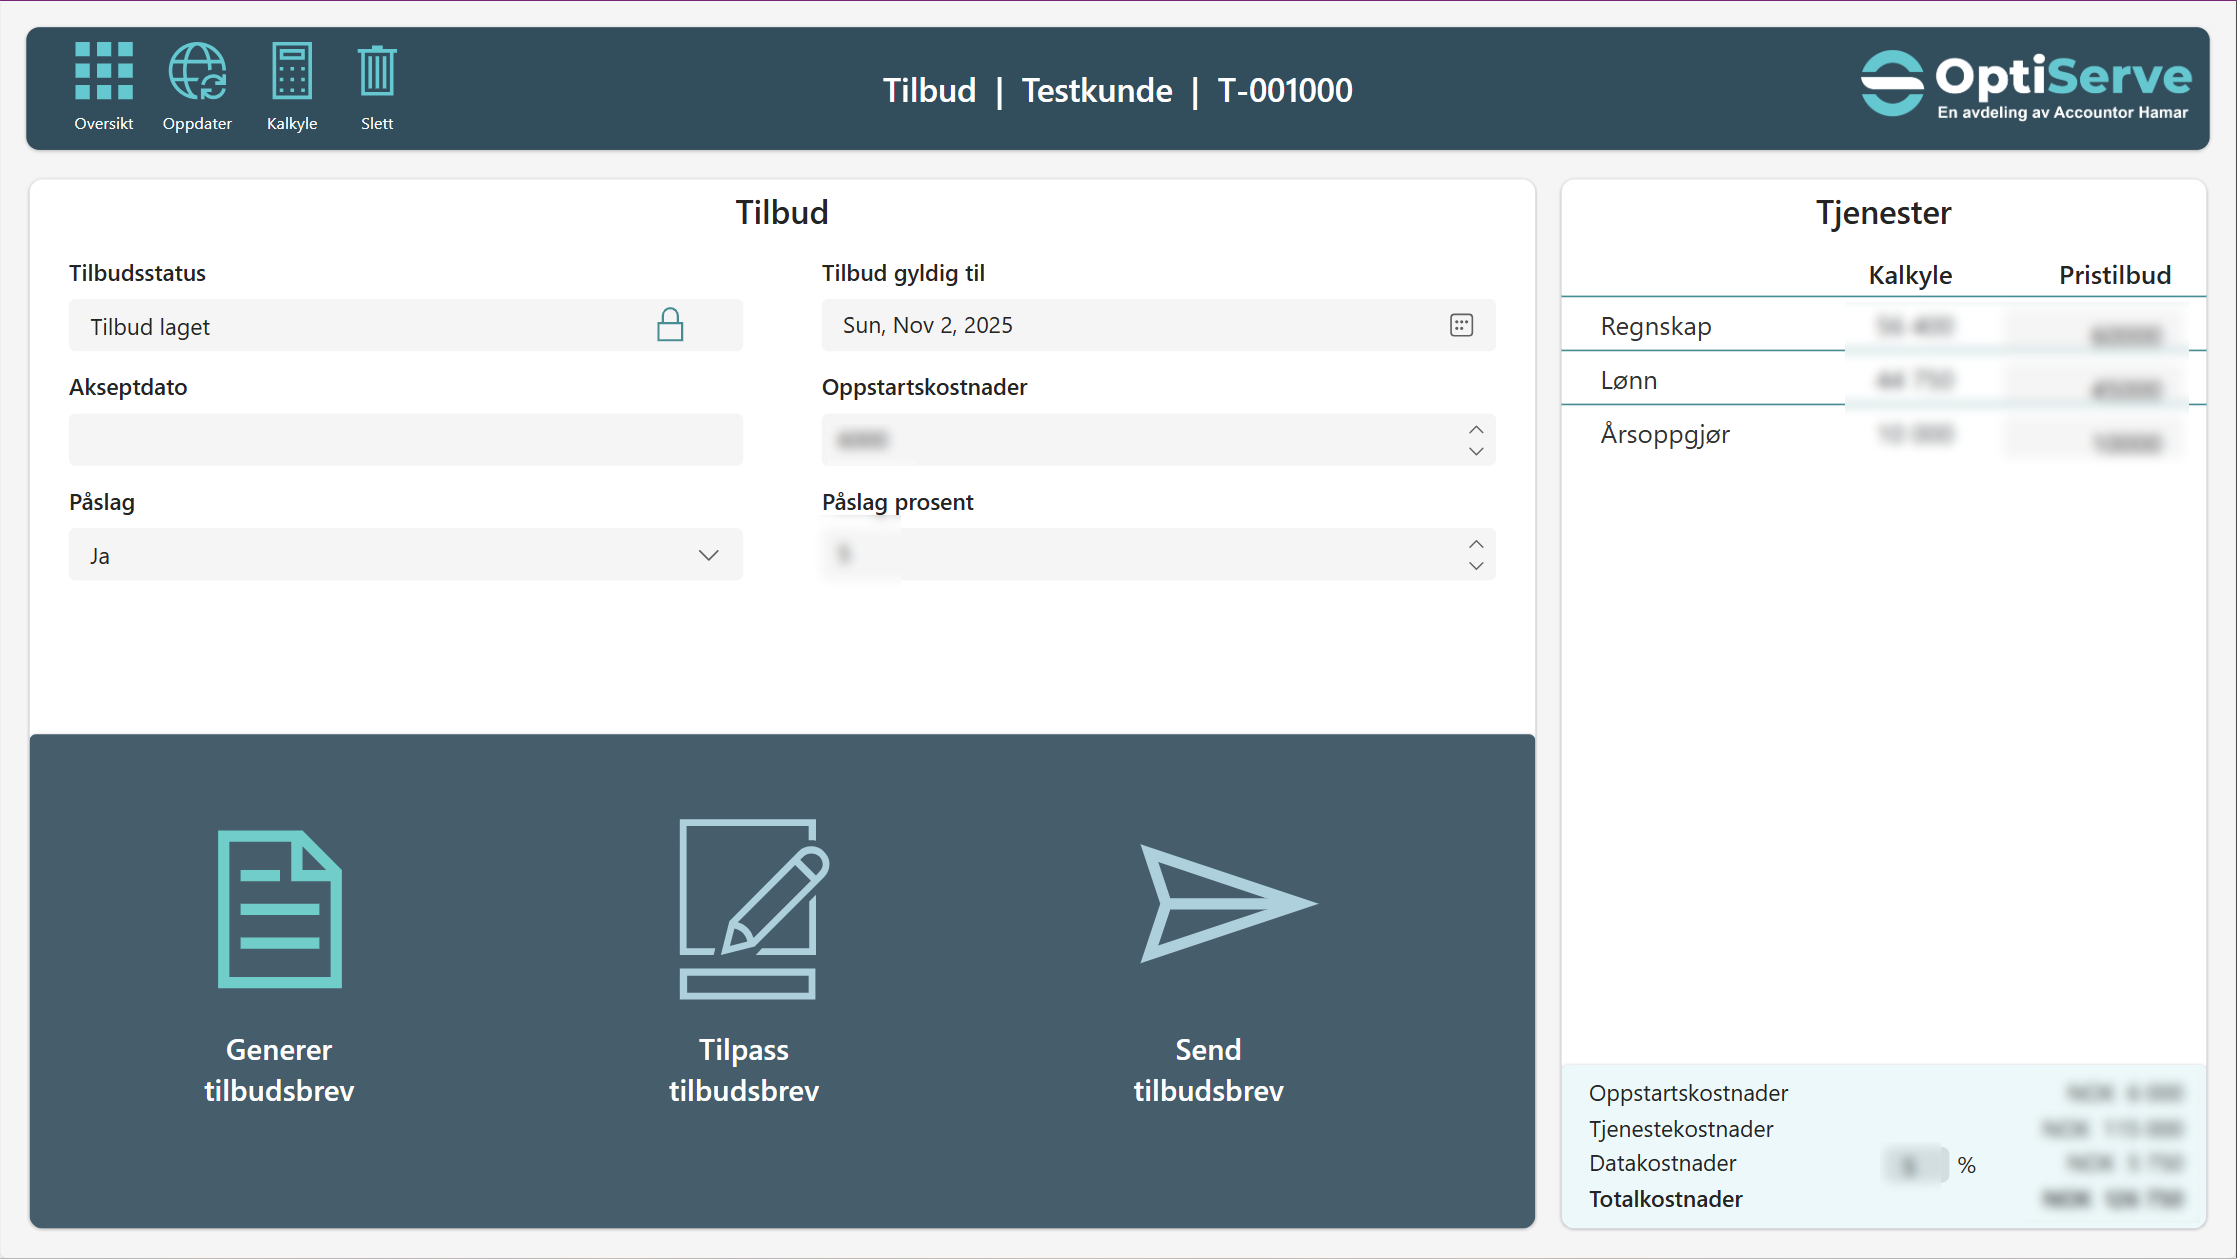Click the Tilpass tilbudsbrev edit icon
This screenshot has width=2237, height=1259.
click(752, 909)
